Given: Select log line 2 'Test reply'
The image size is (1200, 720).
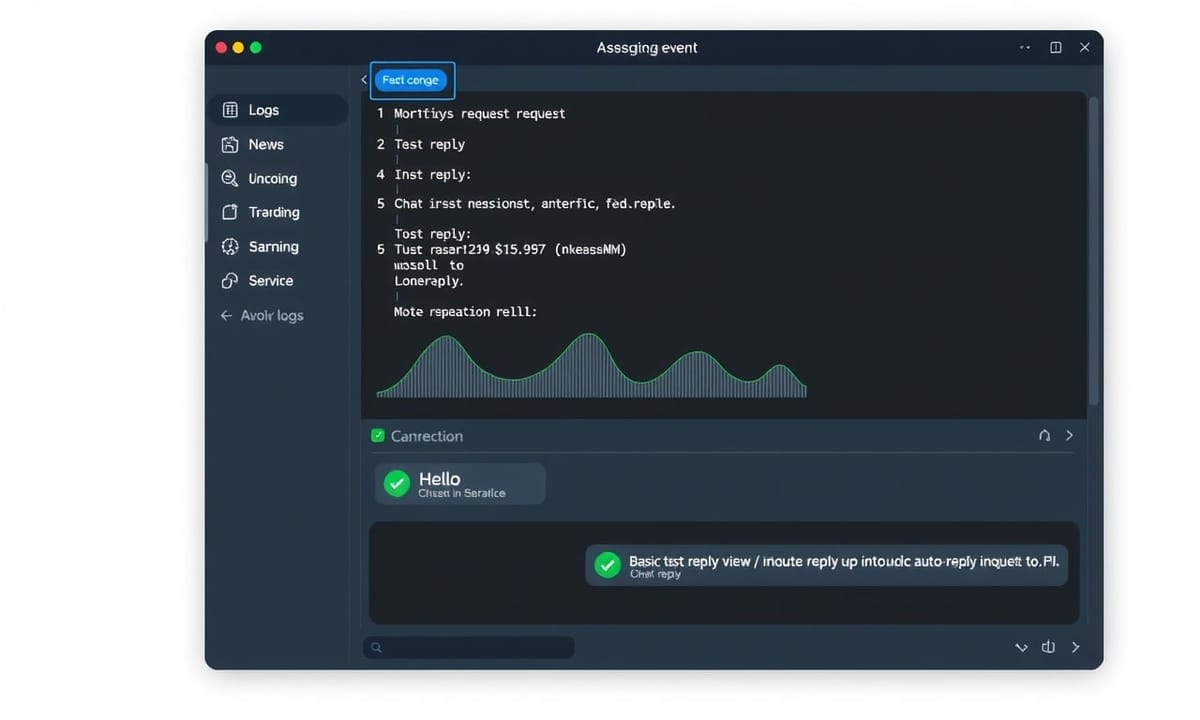Looking at the screenshot, I should (x=430, y=144).
